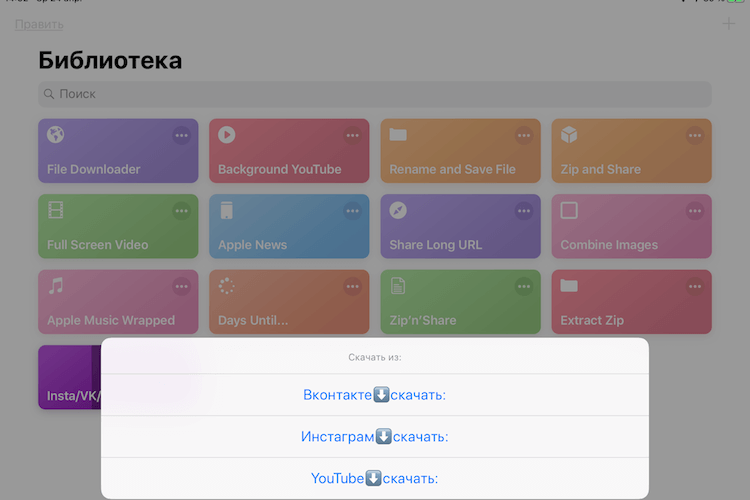Click music note icon on Apple Music Wrapped
750x500 pixels.
[x=56, y=286]
